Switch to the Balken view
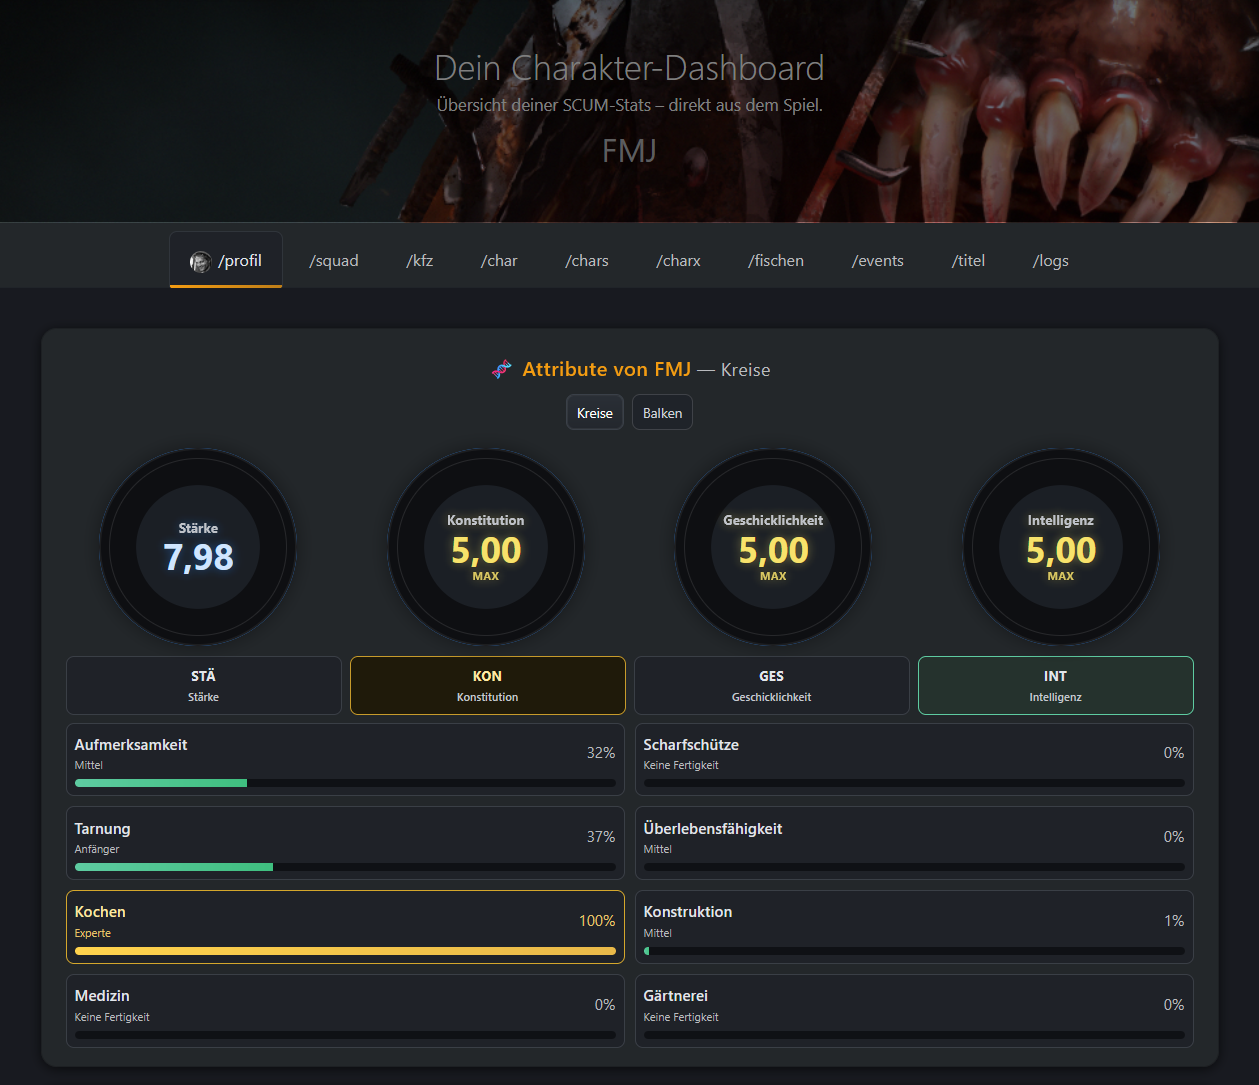Viewport: 1259px width, 1085px height. coord(662,413)
